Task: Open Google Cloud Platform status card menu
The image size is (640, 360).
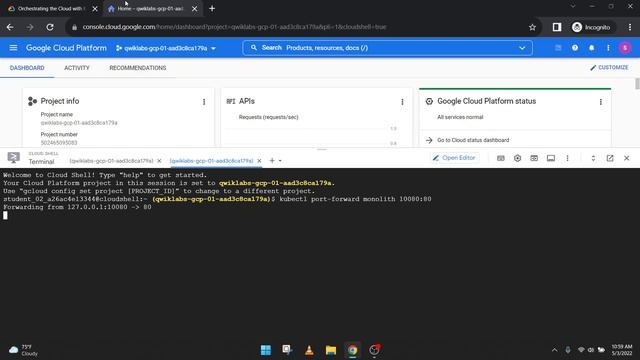Action: click(x=600, y=102)
